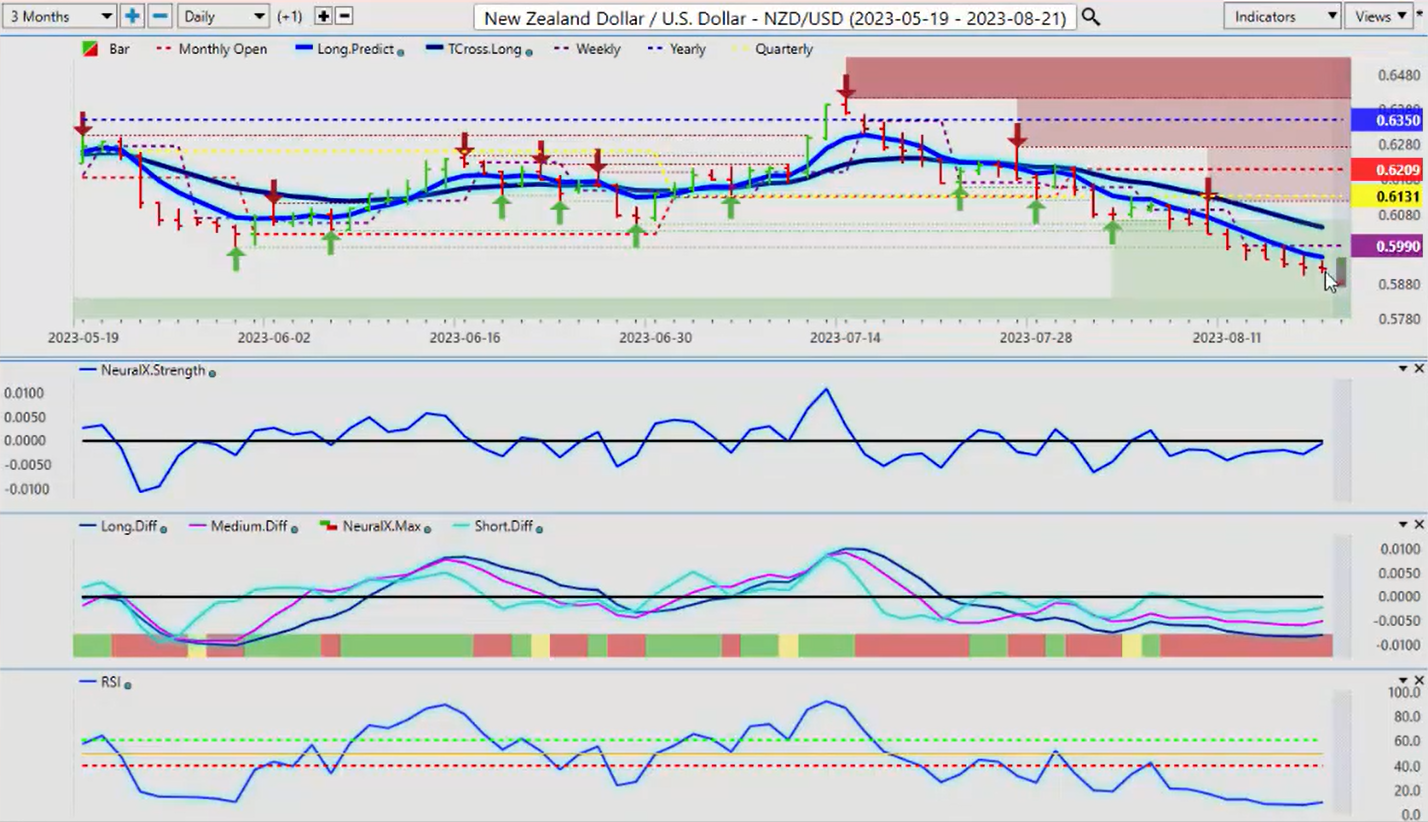Screen dimensions: 1428x822
Task: Click the dot beside Short.Diff
Action: (x=538, y=528)
